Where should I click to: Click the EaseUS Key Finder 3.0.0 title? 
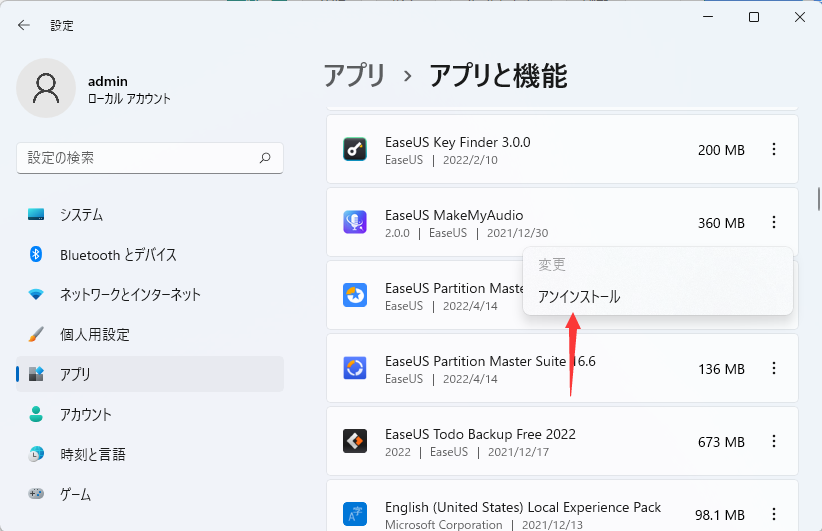pyautogui.click(x=458, y=143)
